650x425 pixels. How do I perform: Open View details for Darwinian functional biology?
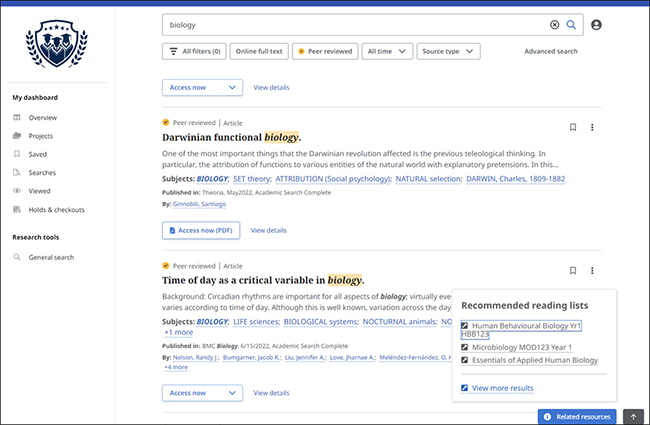point(269,230)
